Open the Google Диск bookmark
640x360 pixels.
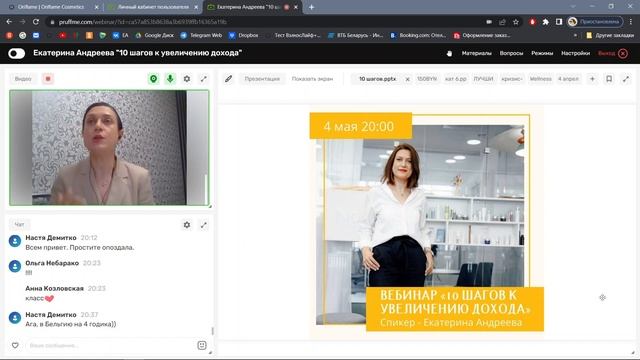(155, 36)
